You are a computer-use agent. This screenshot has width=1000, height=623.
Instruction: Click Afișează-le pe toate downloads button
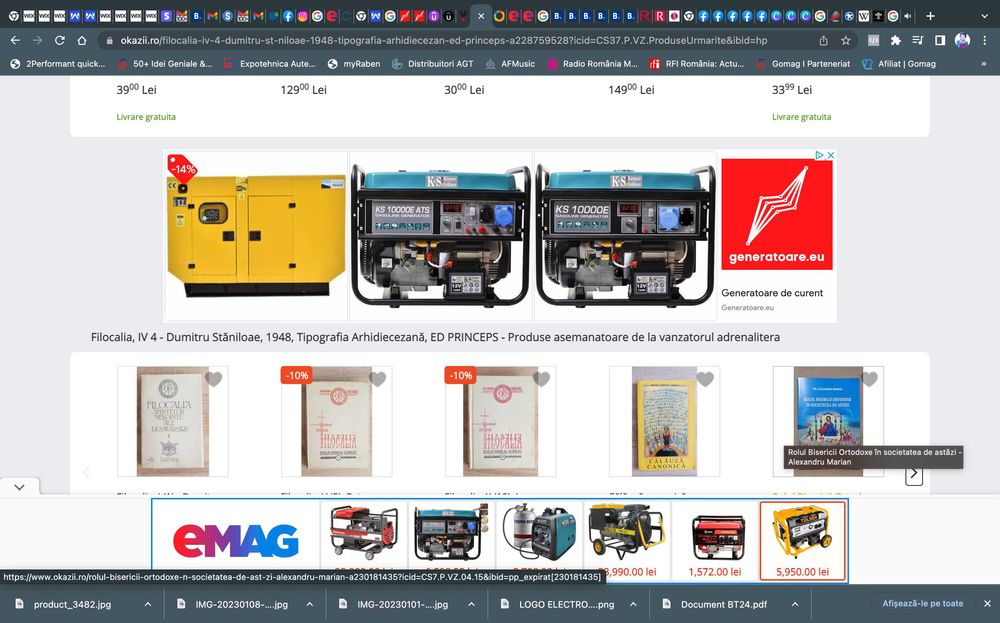coord(923,603)
